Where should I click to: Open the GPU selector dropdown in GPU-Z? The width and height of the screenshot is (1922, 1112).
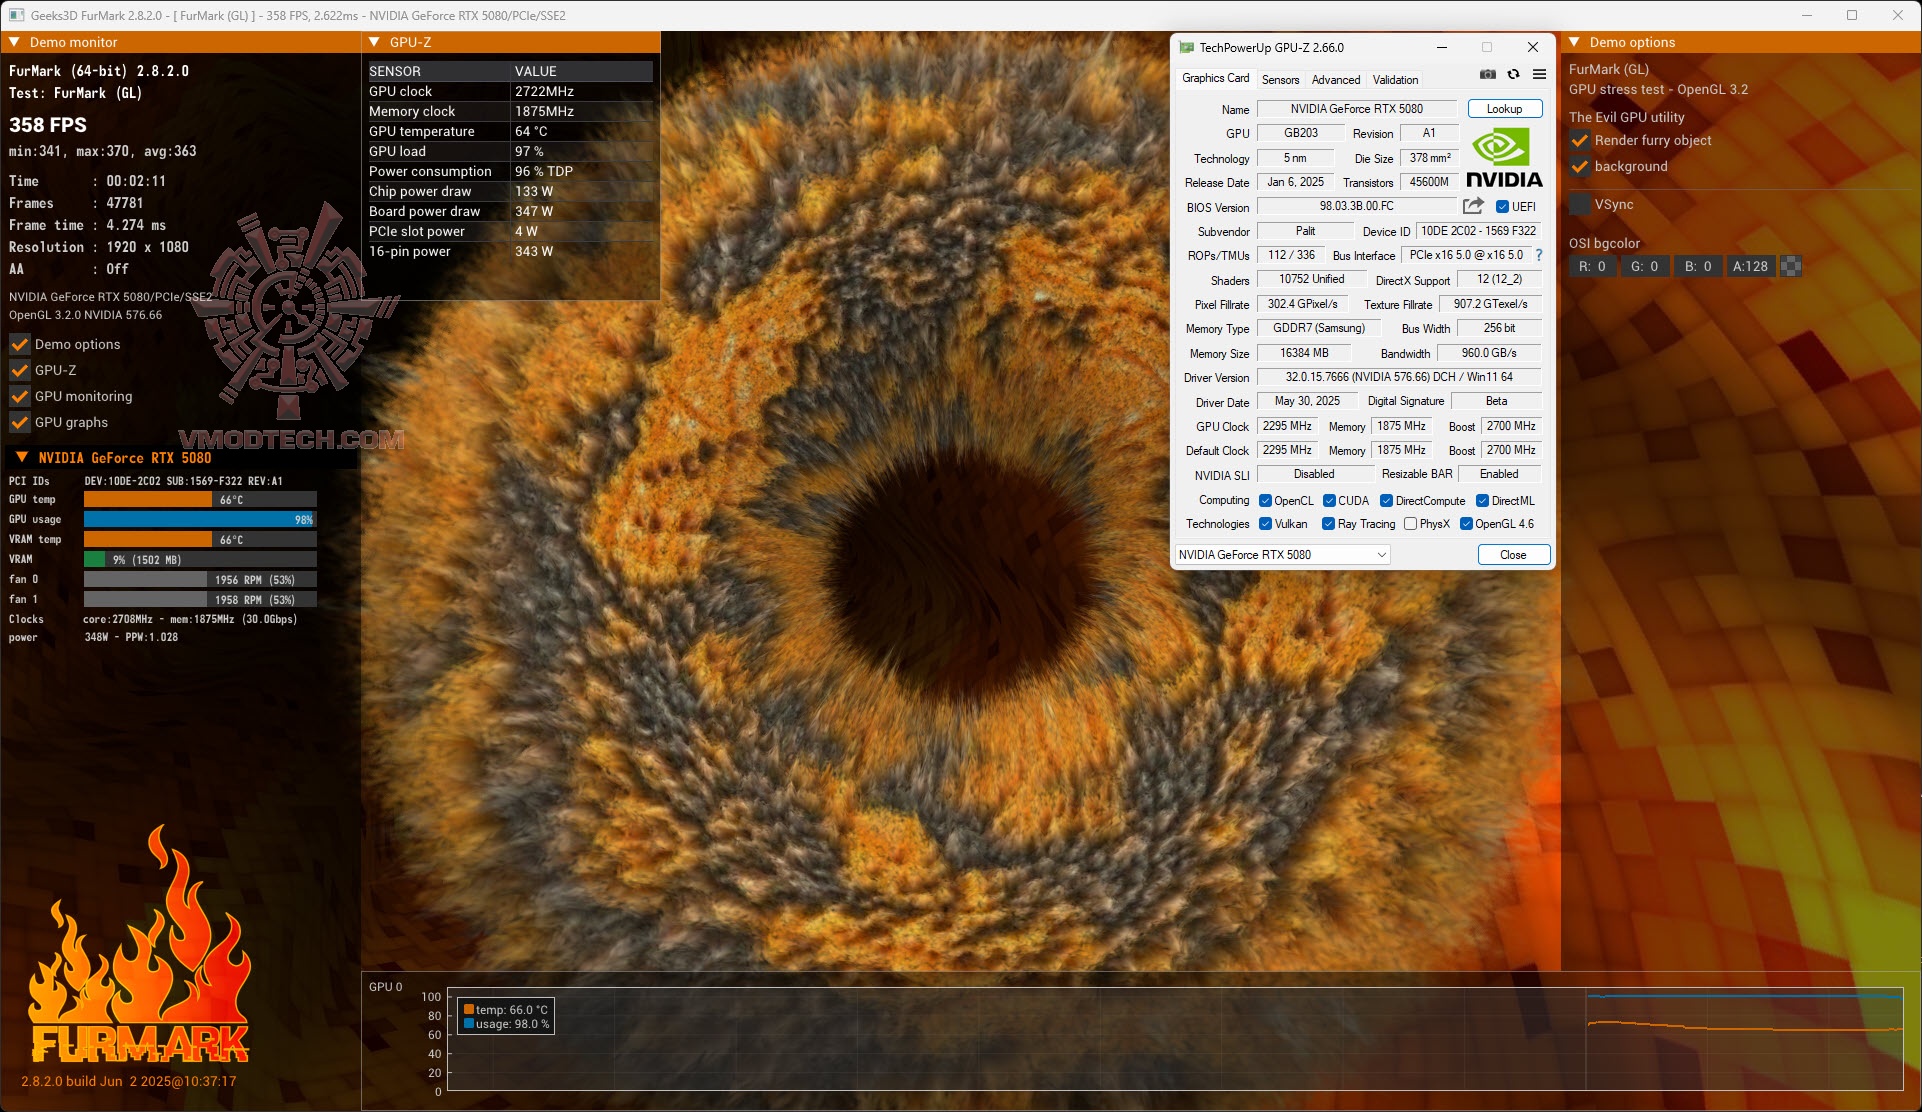pos(1381,554)
